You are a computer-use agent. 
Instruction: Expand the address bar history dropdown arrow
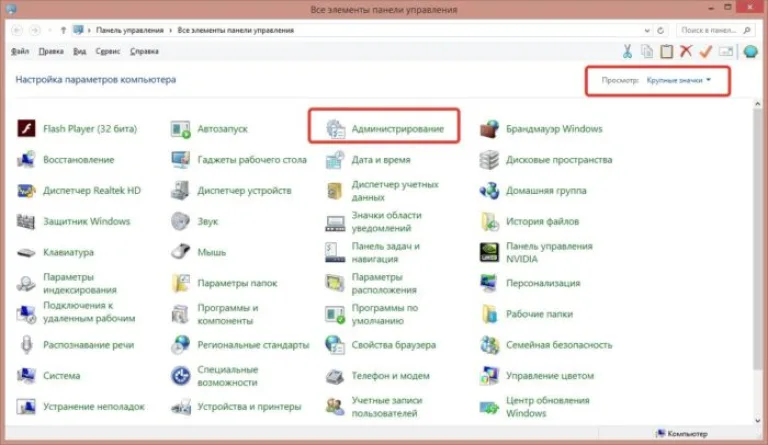(x=647, y=30)
